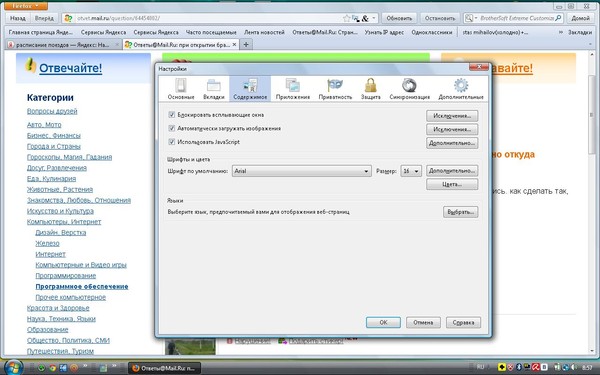600x375 pixels.
Task: Open the Дополнительные gear icon
Action: coord(461,85)
